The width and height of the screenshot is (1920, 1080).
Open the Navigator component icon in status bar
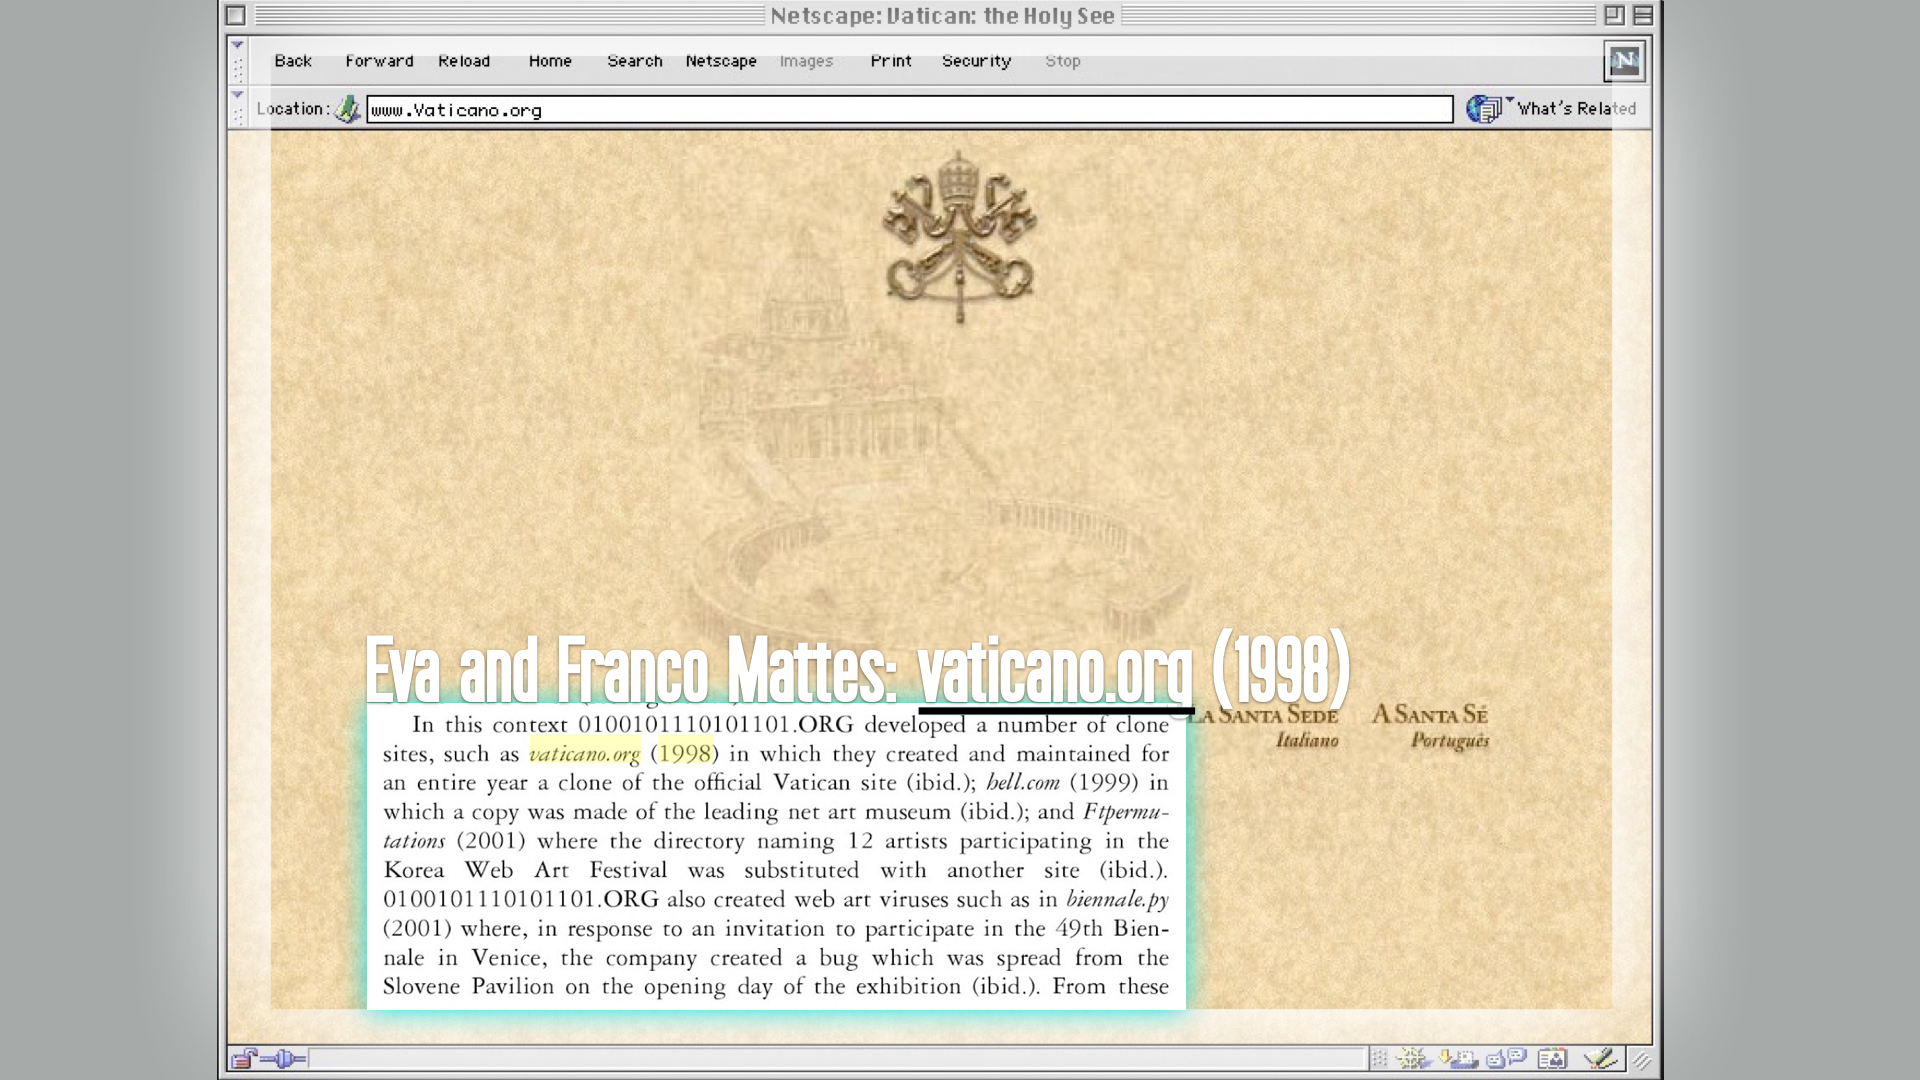click(x=1414, y=1058)
